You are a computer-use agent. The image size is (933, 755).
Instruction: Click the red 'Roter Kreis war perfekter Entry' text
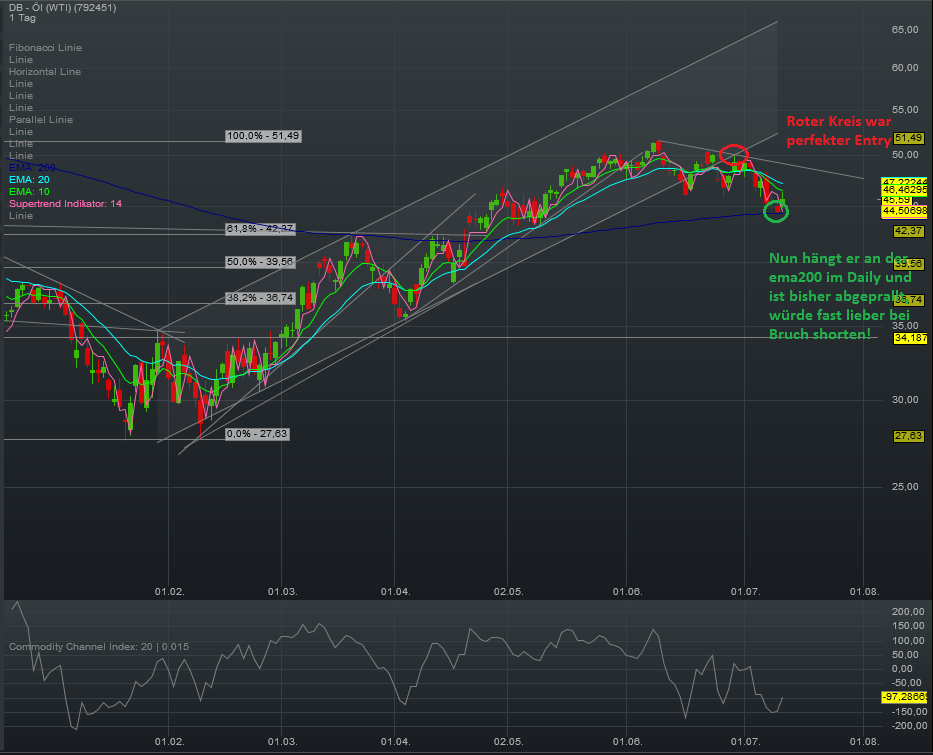click(x=837, y=131)
